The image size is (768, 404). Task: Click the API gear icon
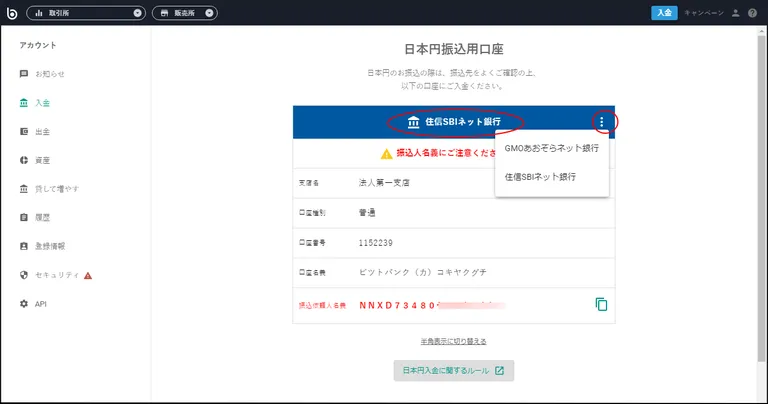click(x=24, y=304)
